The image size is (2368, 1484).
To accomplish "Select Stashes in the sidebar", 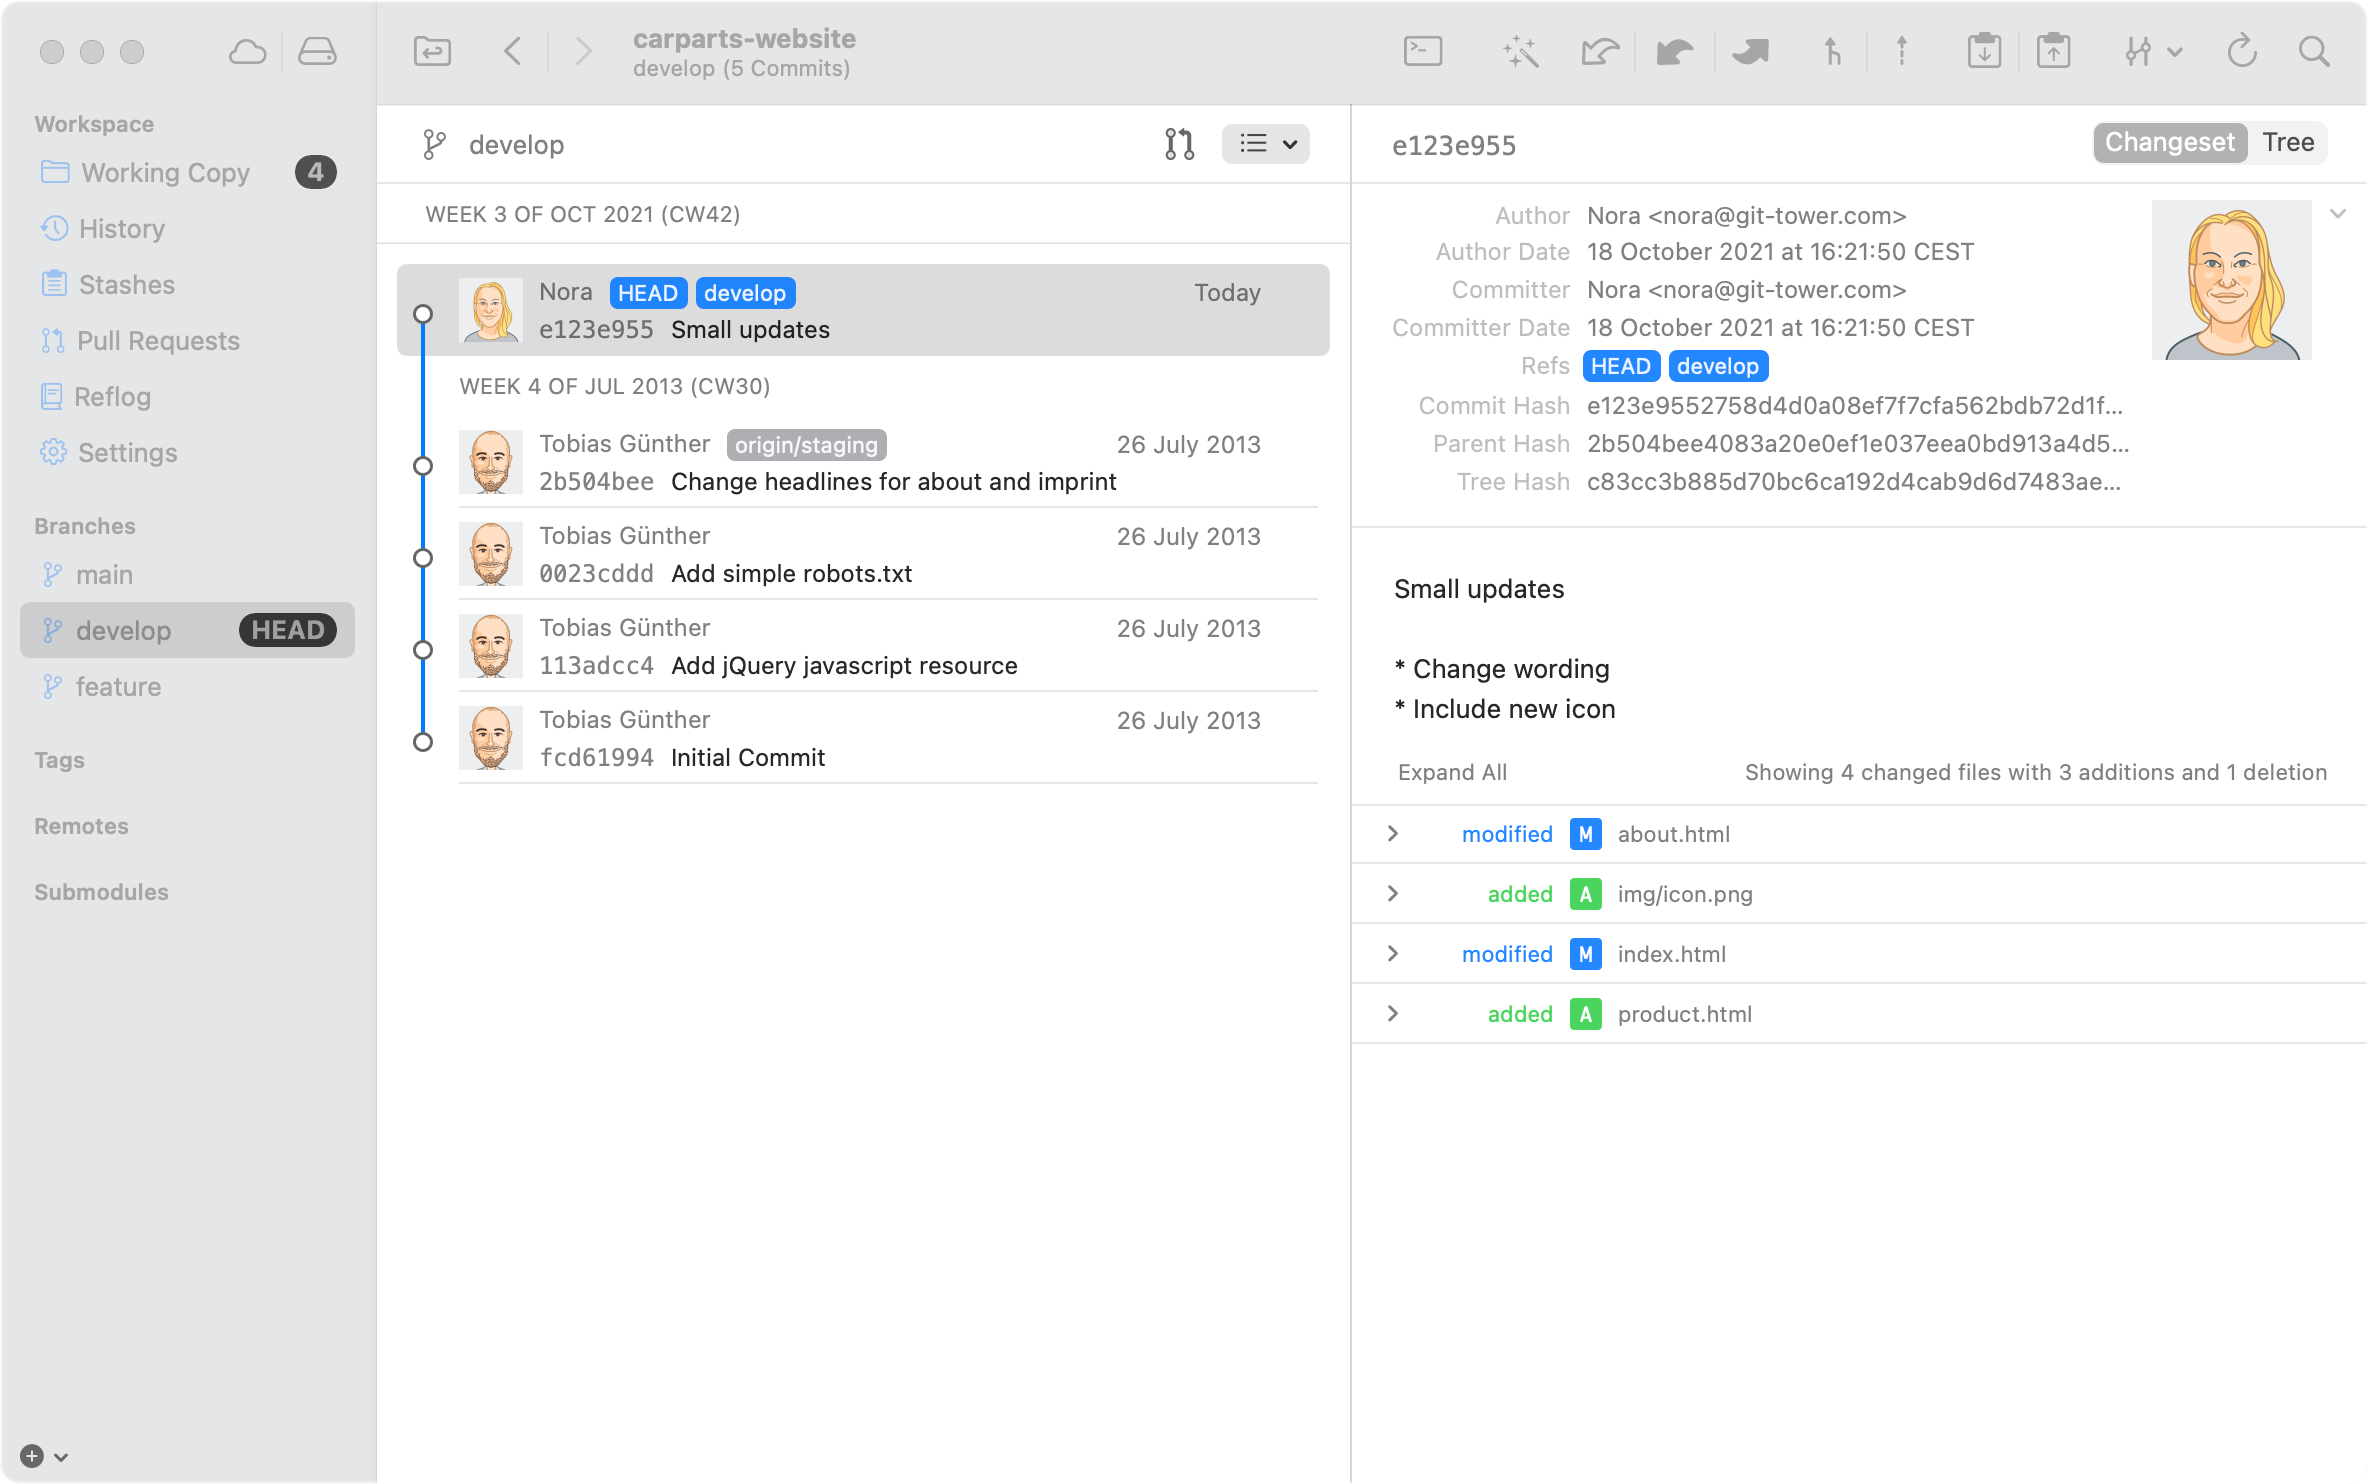I will [126, 285].
